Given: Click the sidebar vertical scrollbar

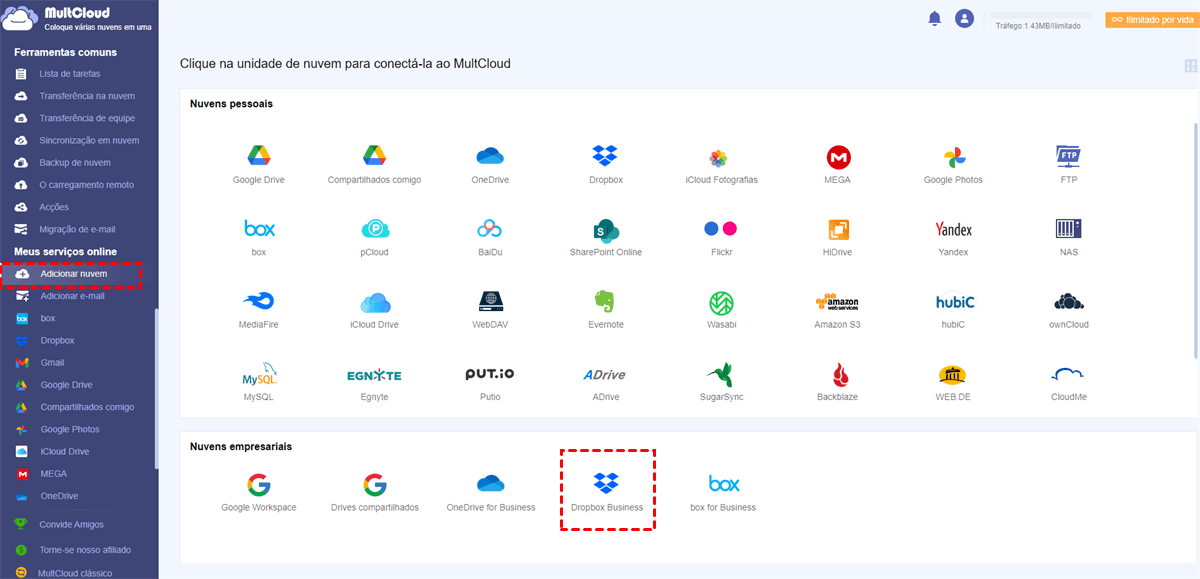Looking at the screenshot, I should pos(156,388).
